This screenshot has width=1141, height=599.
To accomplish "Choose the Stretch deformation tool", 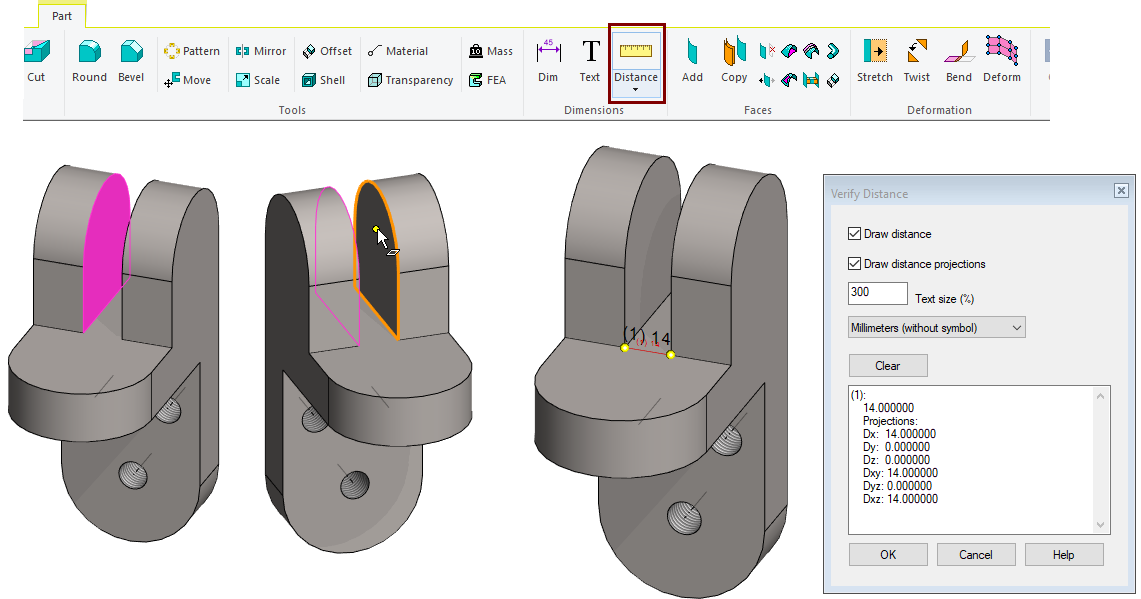I will (x=874, y=61).
